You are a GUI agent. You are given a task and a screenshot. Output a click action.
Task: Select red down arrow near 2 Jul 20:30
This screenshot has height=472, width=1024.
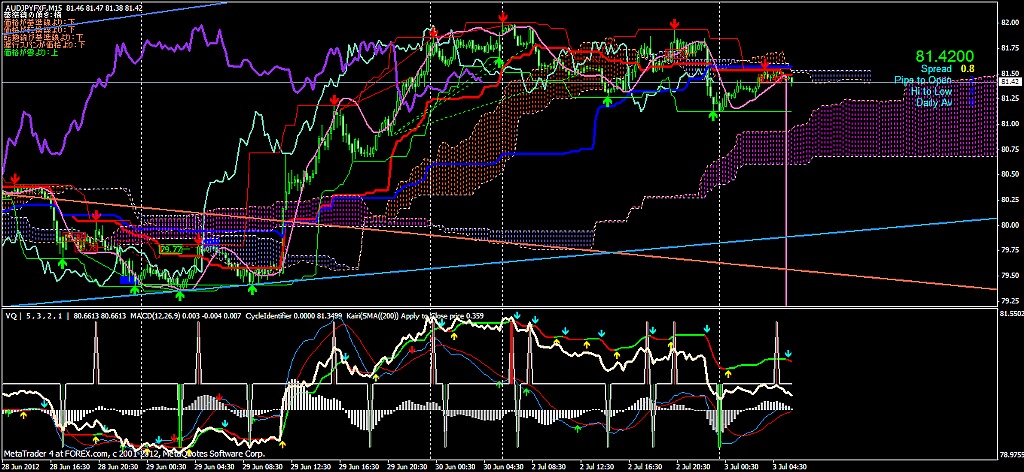tap(676, 23)
